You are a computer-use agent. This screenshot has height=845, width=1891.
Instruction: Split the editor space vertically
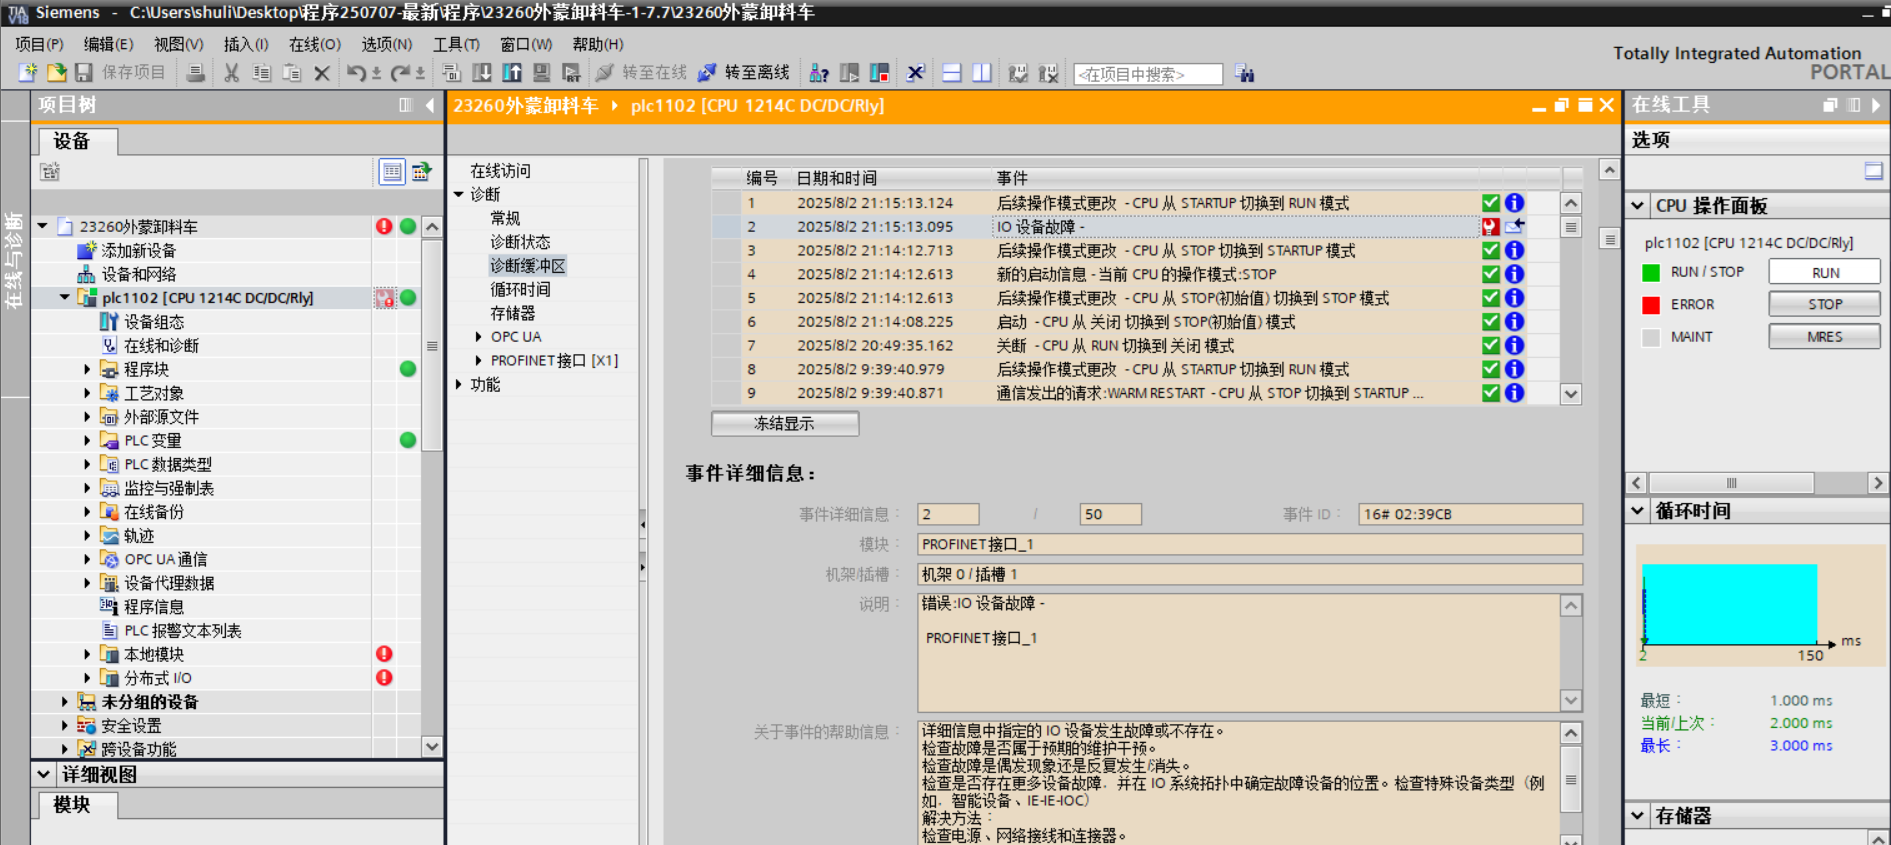click(982, 73)
